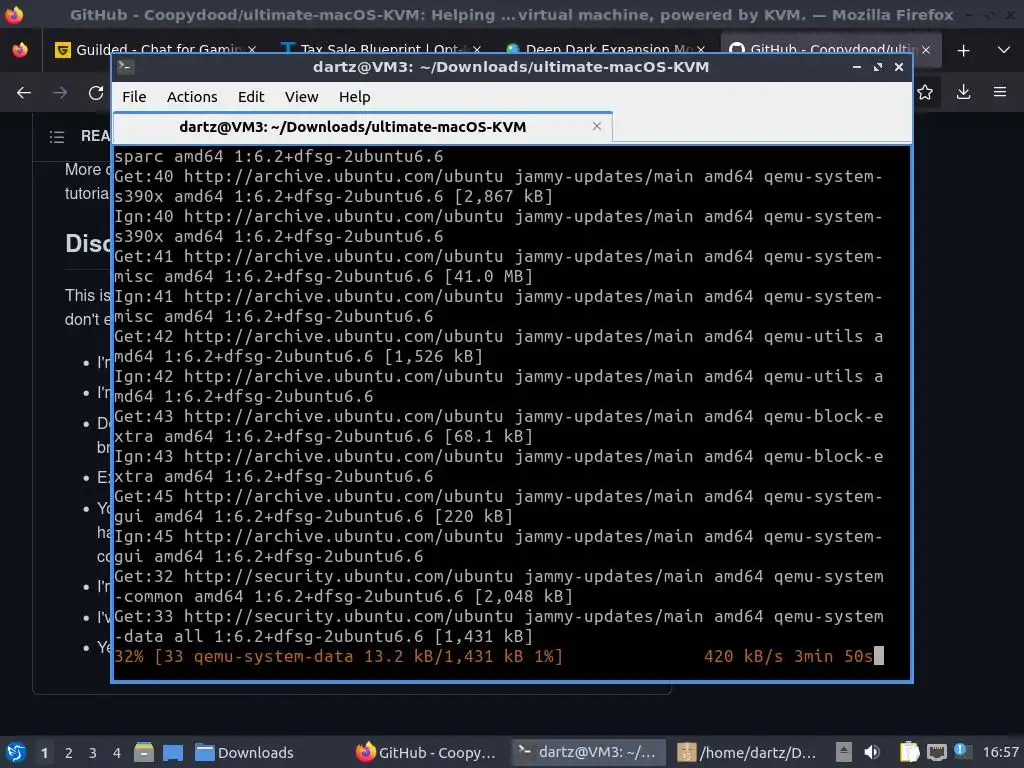This screenshot has height=768, width=1024.
Task: Open the LXQt start menu
Action: click(x=16, y=752)
